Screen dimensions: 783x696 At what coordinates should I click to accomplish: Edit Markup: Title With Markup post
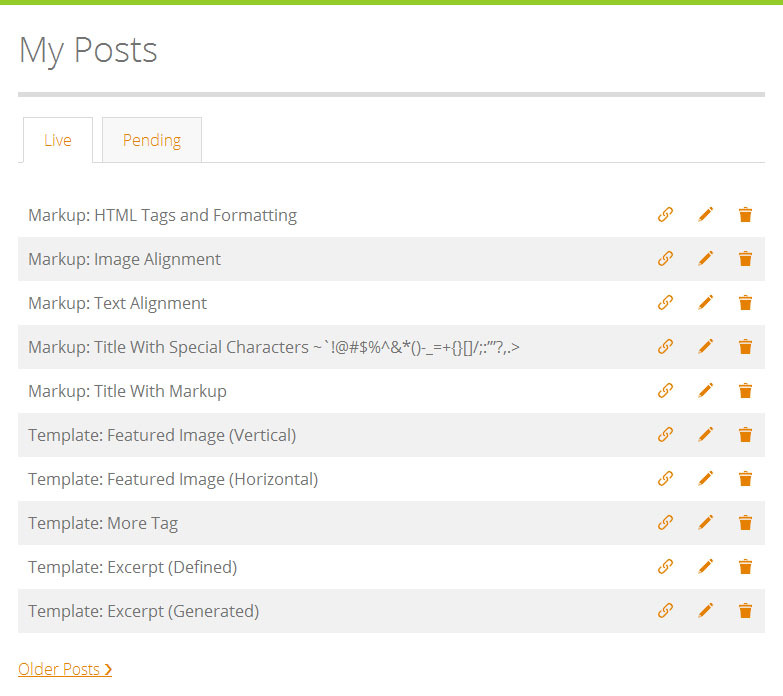(706, 390)
